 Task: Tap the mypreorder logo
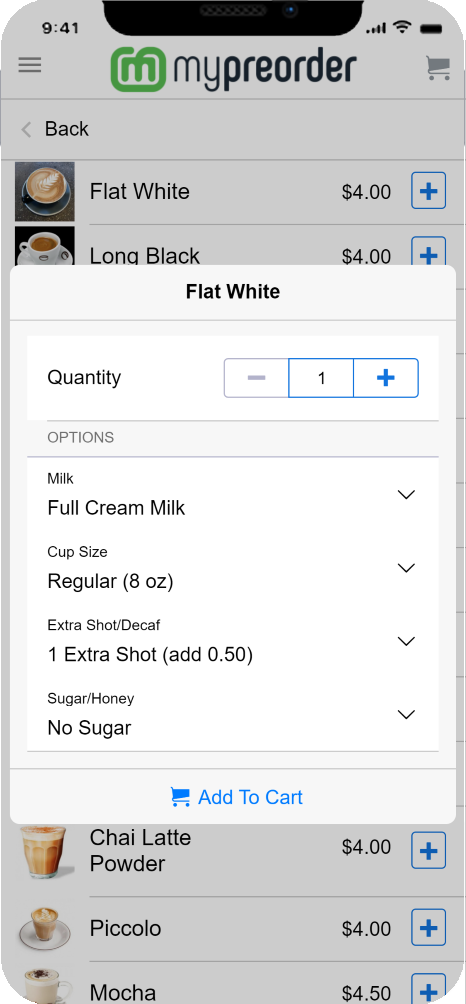pyautogui.click(x=233, y=68)
